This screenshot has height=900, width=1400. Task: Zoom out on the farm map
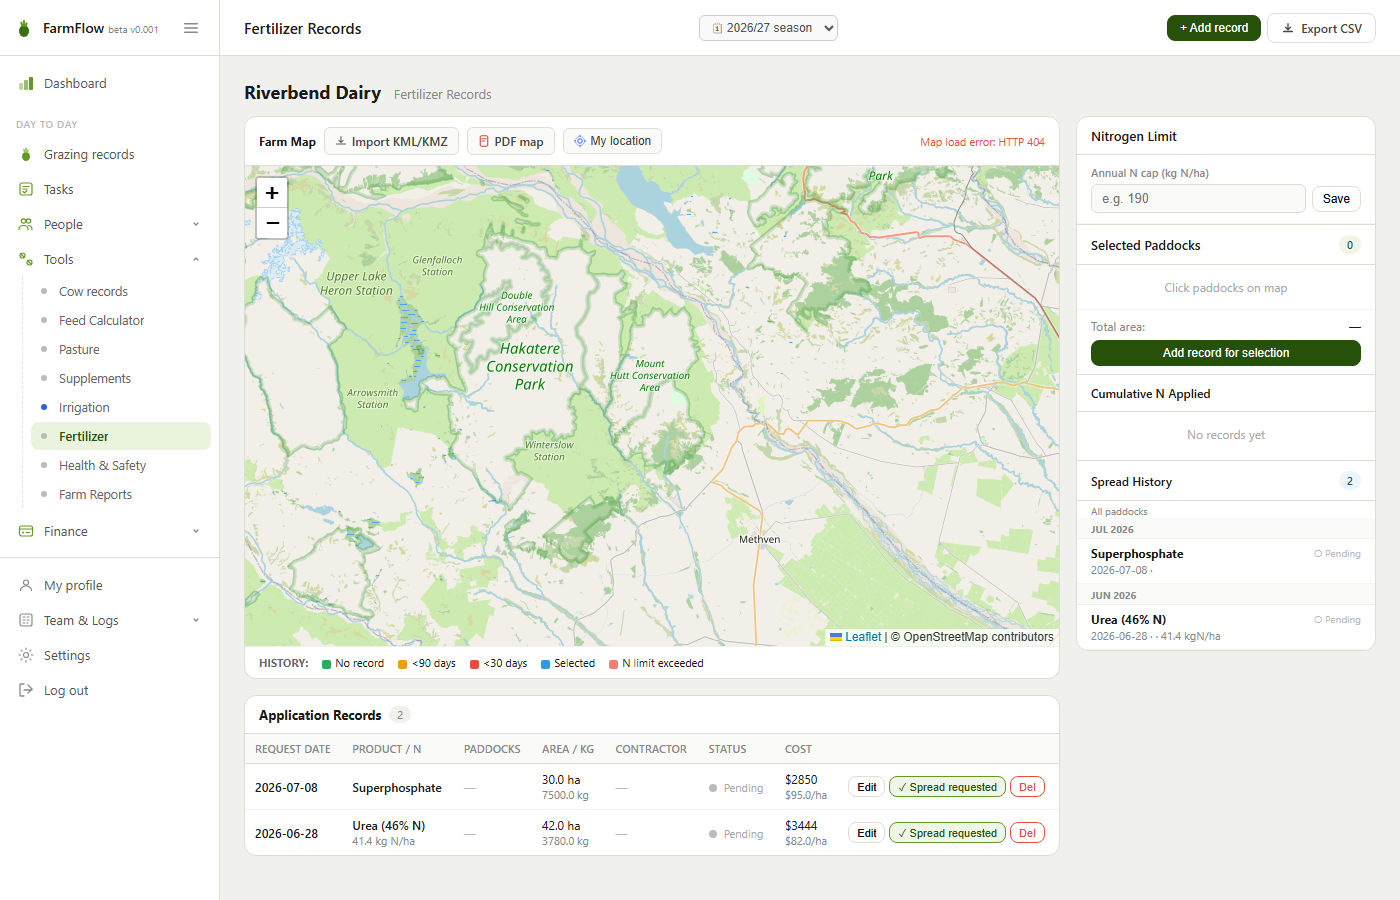pyautogui.click(x=272, y=223)
